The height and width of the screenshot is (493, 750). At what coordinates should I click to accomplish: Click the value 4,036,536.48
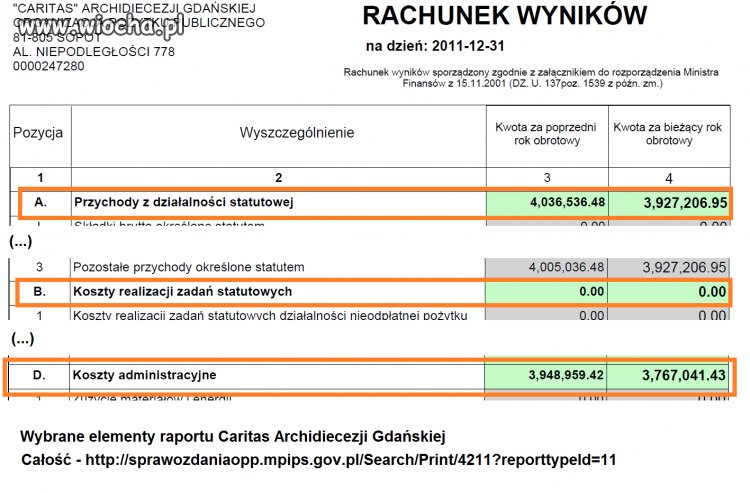[567, 202]
